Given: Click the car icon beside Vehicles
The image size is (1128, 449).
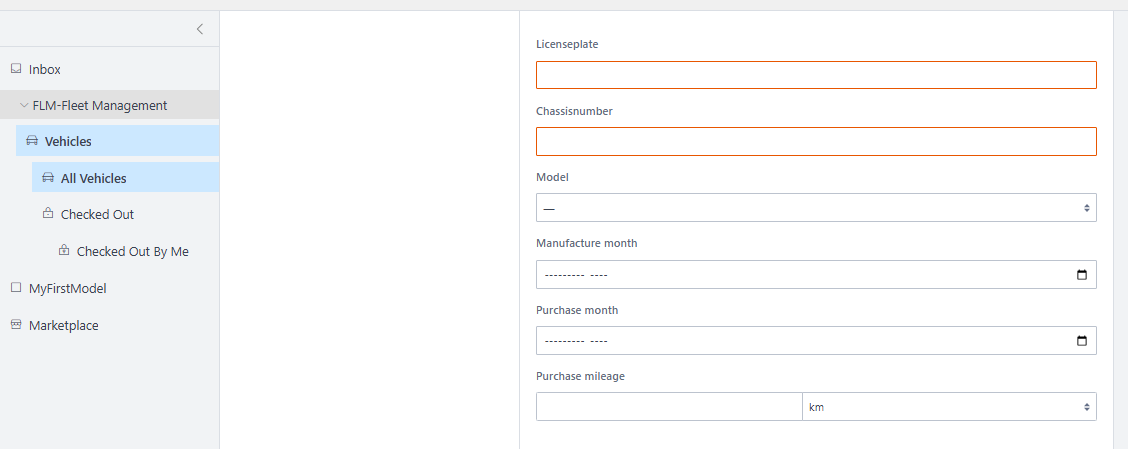Looking at the screenshot, I should [32, 141].
